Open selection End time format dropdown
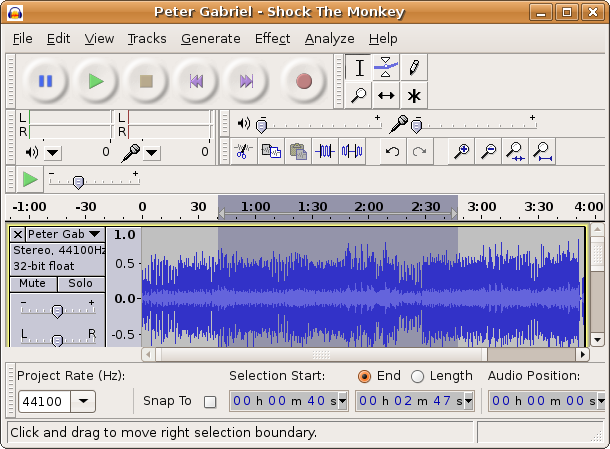 point(468,401)
